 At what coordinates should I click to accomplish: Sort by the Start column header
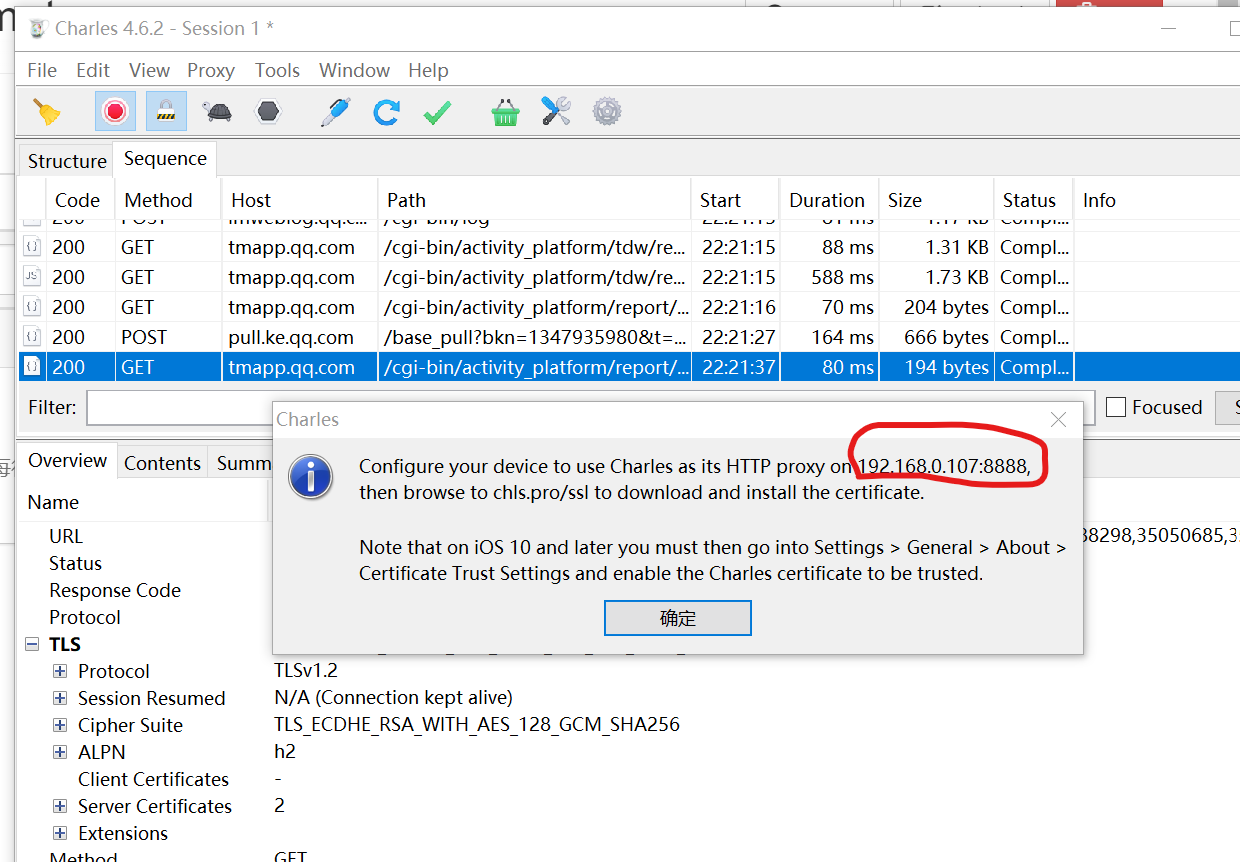(735, 200)
